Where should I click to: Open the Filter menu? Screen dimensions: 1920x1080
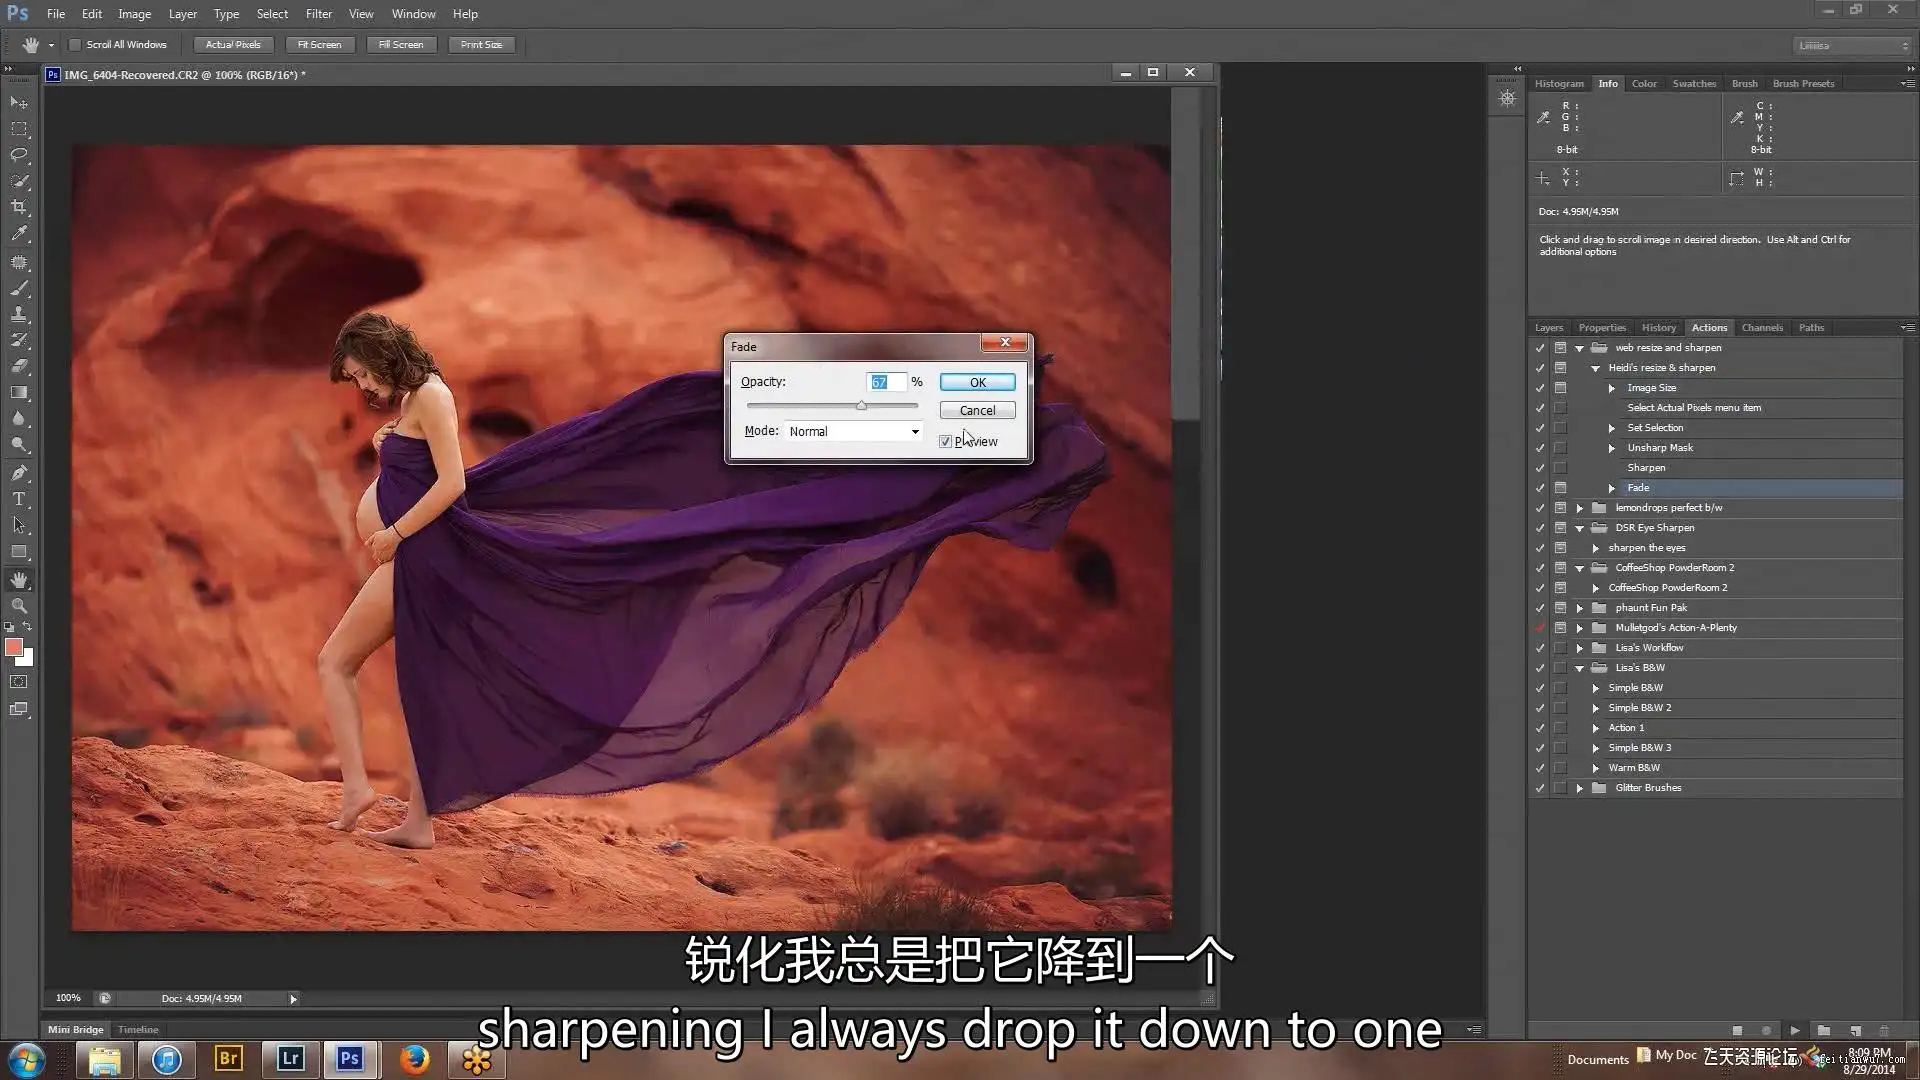(x=318, y=14)
